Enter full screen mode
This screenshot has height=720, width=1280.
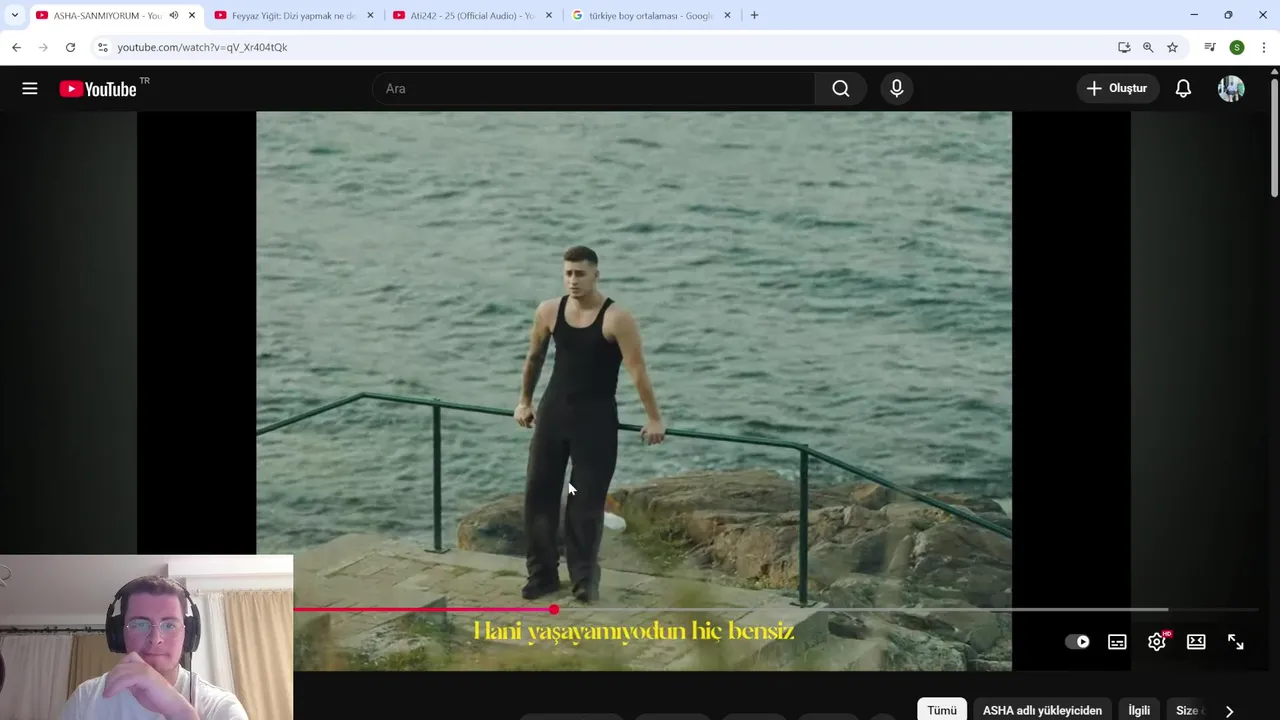pos(1236,642)
